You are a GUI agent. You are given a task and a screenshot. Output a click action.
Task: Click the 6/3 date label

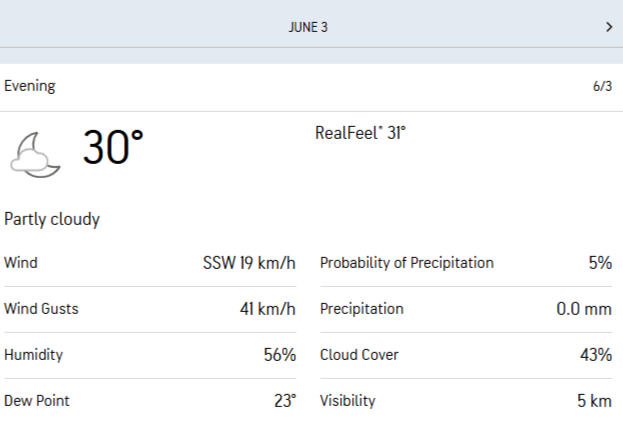(602, 87)
